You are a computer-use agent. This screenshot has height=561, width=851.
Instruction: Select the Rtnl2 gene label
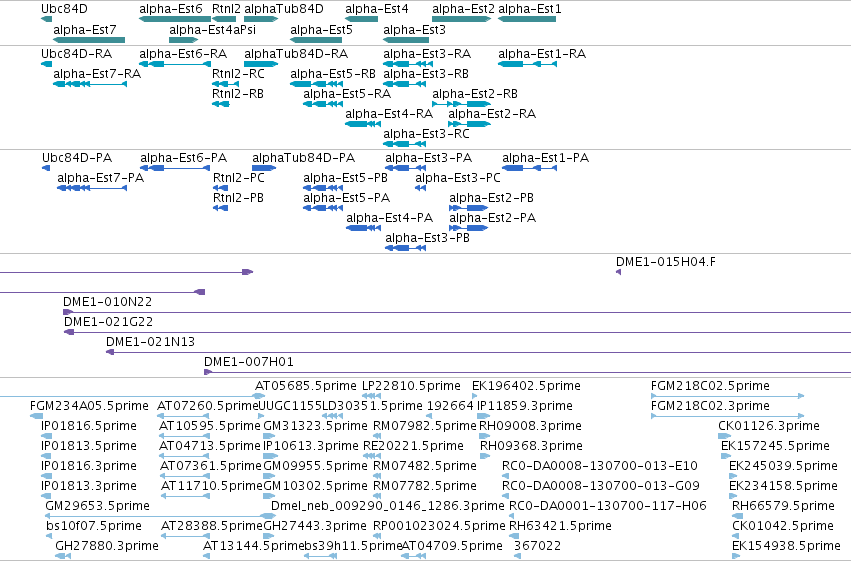226,9
